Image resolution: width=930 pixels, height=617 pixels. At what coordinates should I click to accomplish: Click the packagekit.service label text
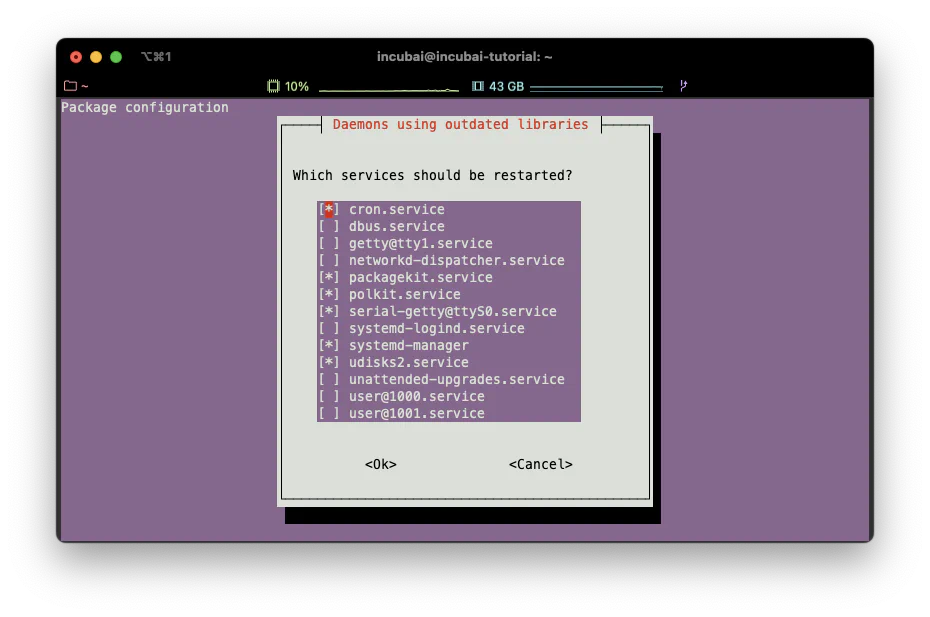[x=421, y=278]
